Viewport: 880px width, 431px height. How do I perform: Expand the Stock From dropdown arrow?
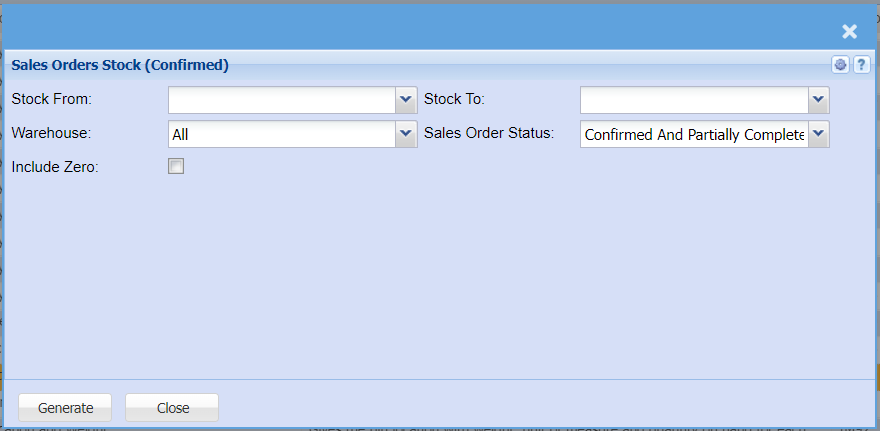point(406,100)
